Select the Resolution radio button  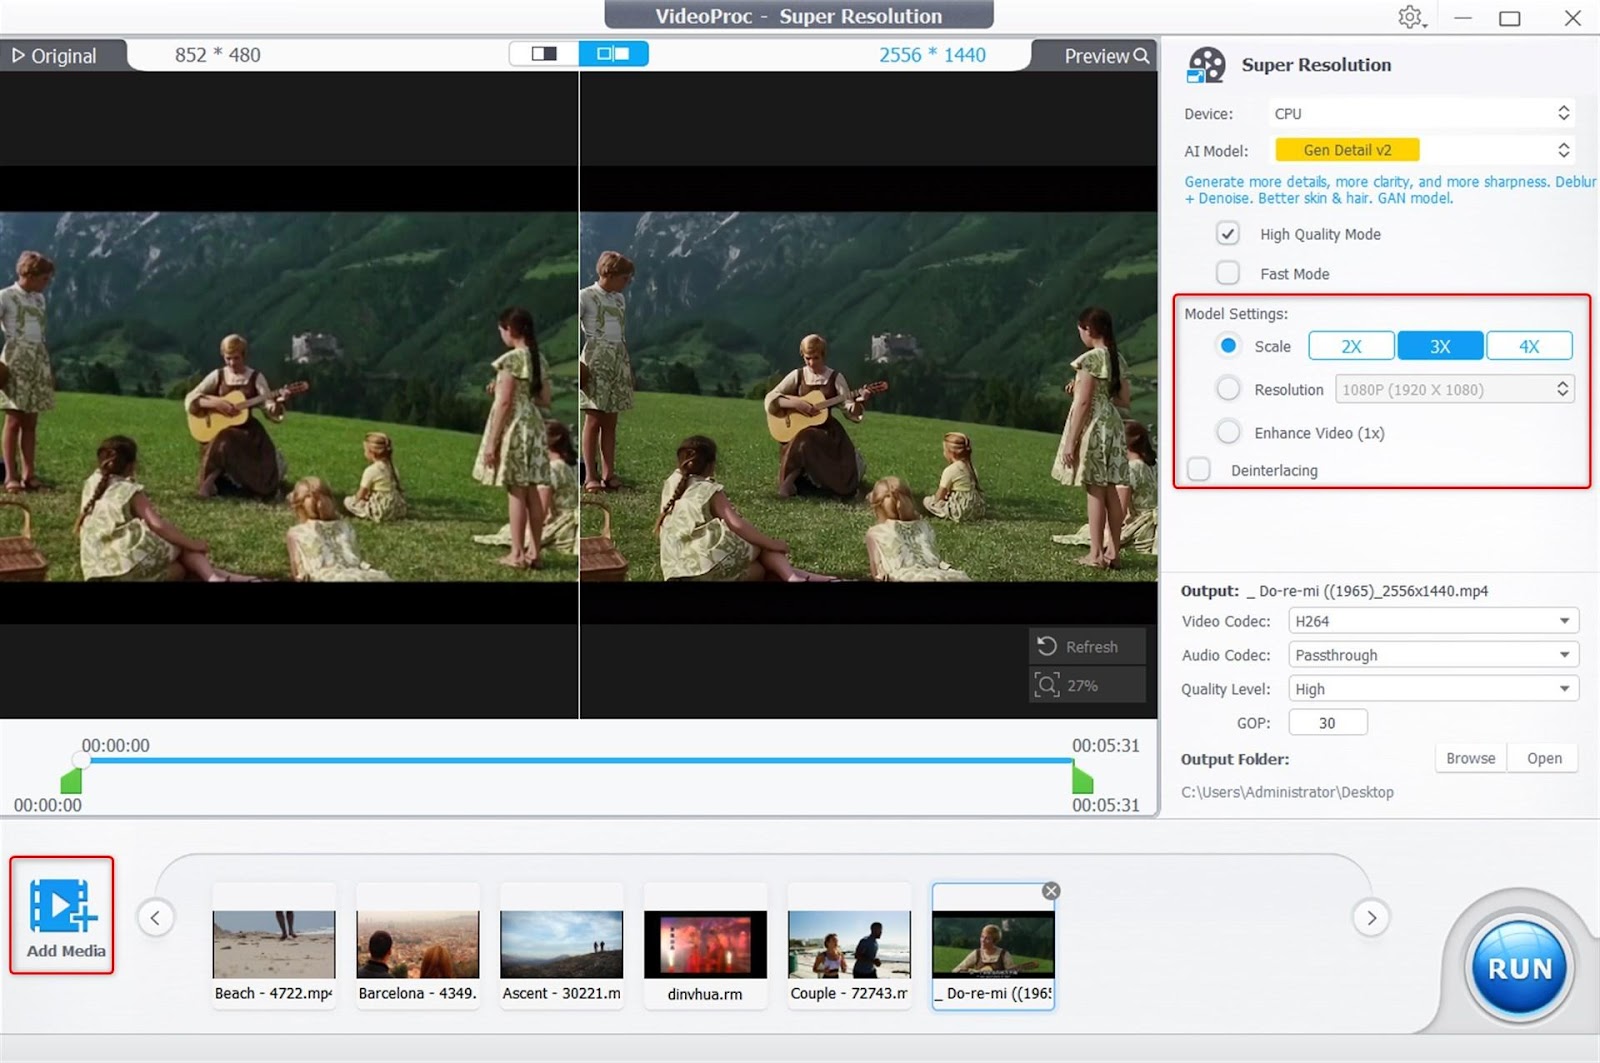point(1227,388)
